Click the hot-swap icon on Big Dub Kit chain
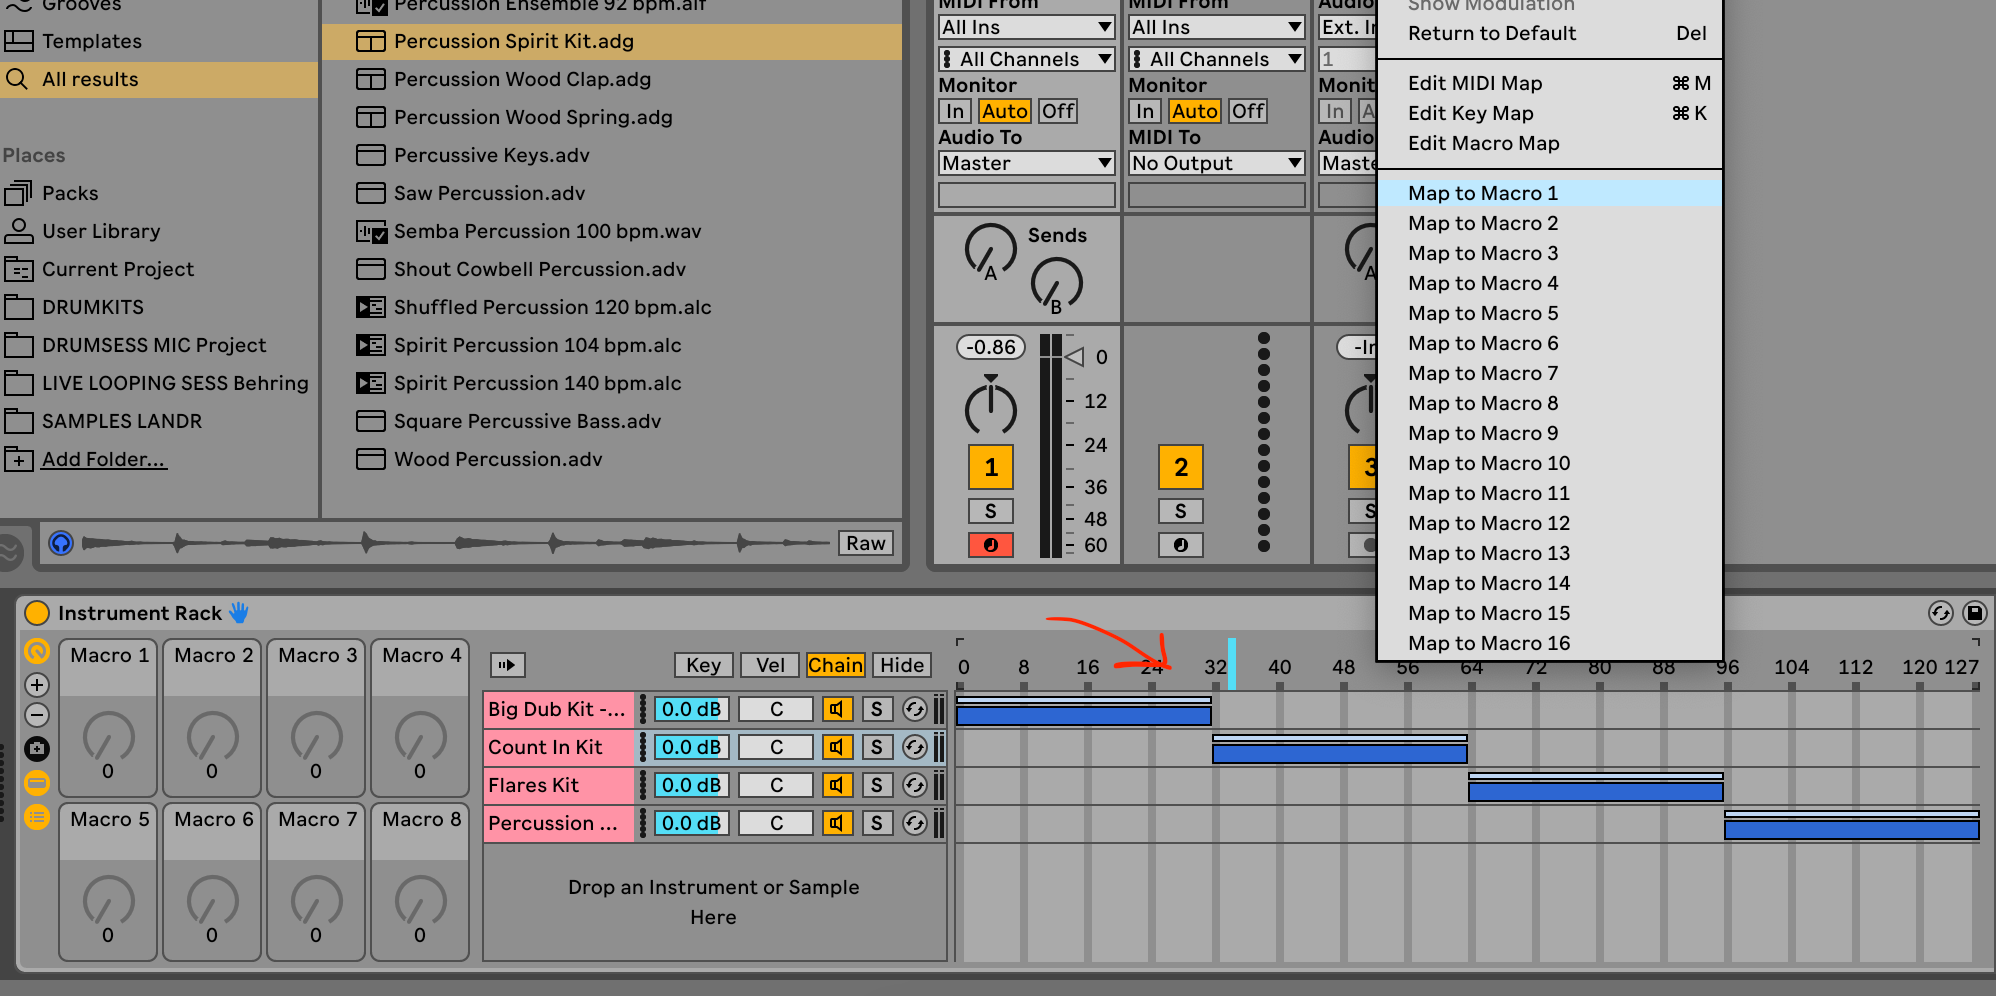Image resolution: width=1996 pixels, height=996 pixels. [914, 709]
